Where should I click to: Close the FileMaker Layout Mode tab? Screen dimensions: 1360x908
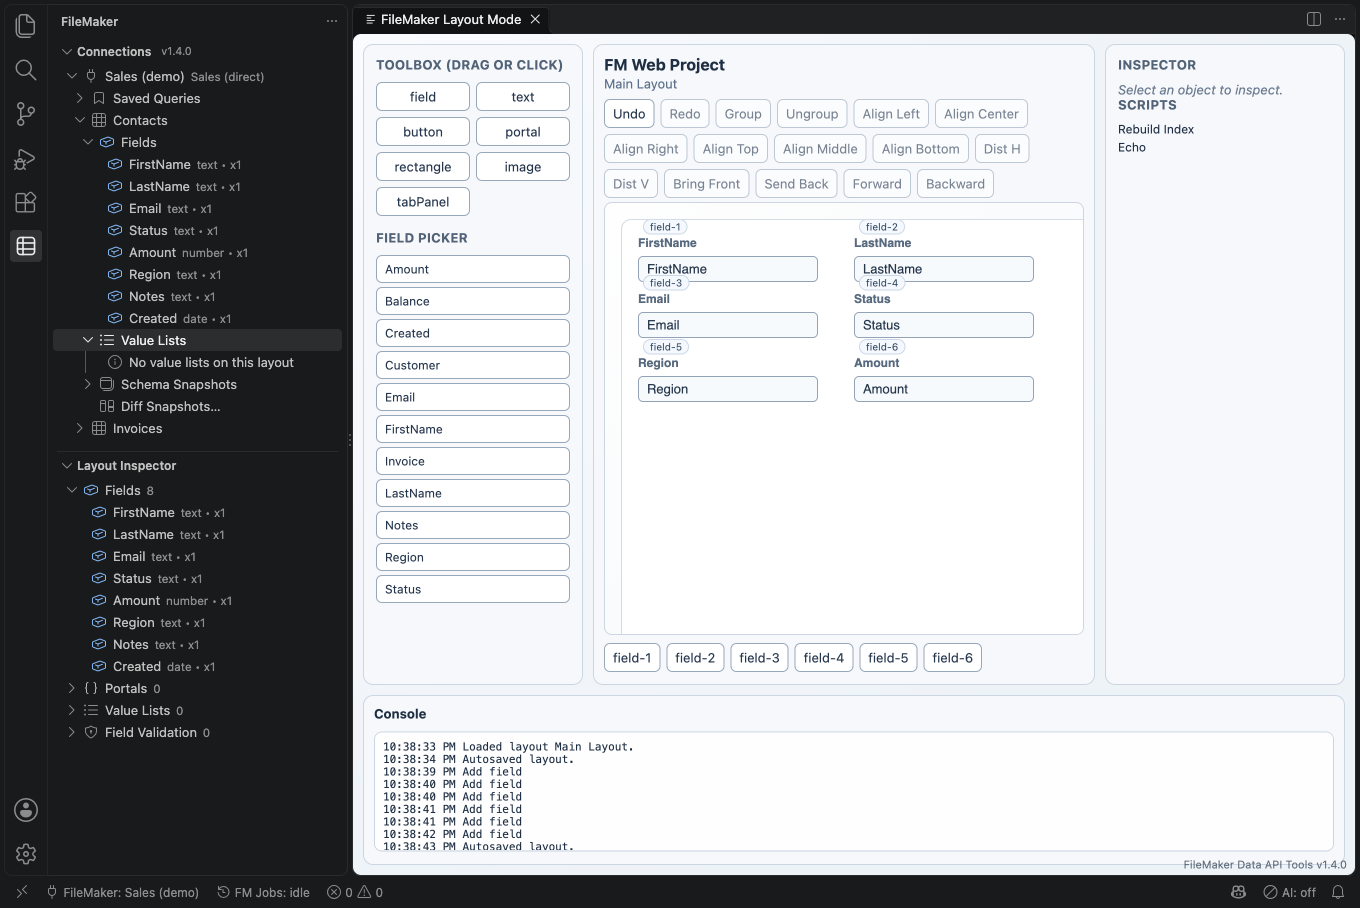(535, 19)
